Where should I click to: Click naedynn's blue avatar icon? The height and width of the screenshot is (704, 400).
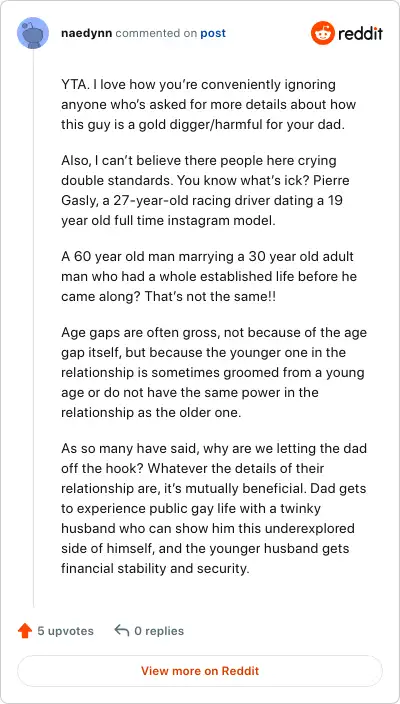pos(33,33)
